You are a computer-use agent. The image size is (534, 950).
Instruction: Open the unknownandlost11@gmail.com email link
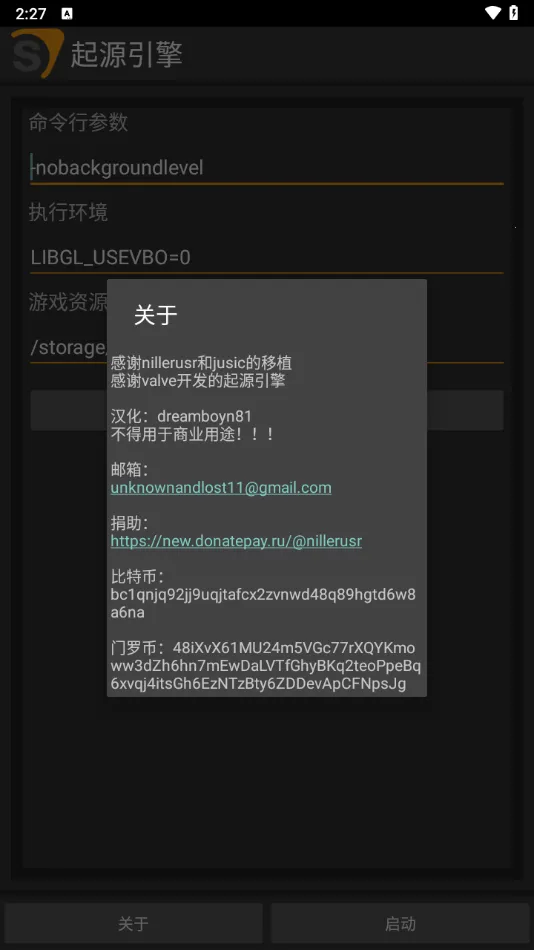pyautogui.click(x=221, y=488)
